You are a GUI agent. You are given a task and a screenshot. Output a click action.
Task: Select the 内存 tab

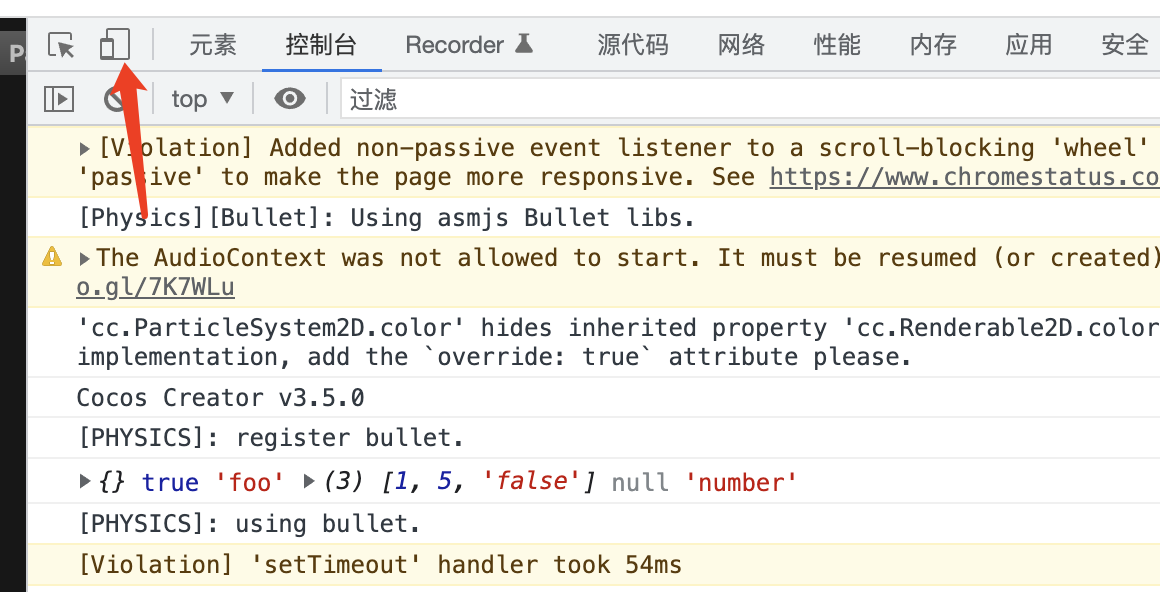[x=933, y=45]
